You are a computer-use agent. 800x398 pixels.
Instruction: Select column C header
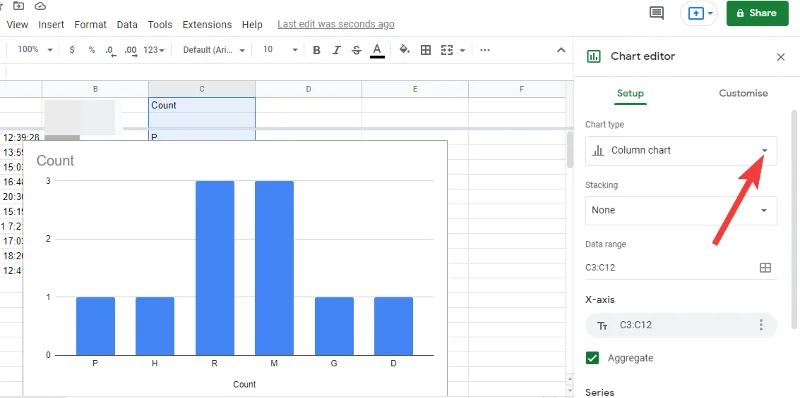pos(202,89)
